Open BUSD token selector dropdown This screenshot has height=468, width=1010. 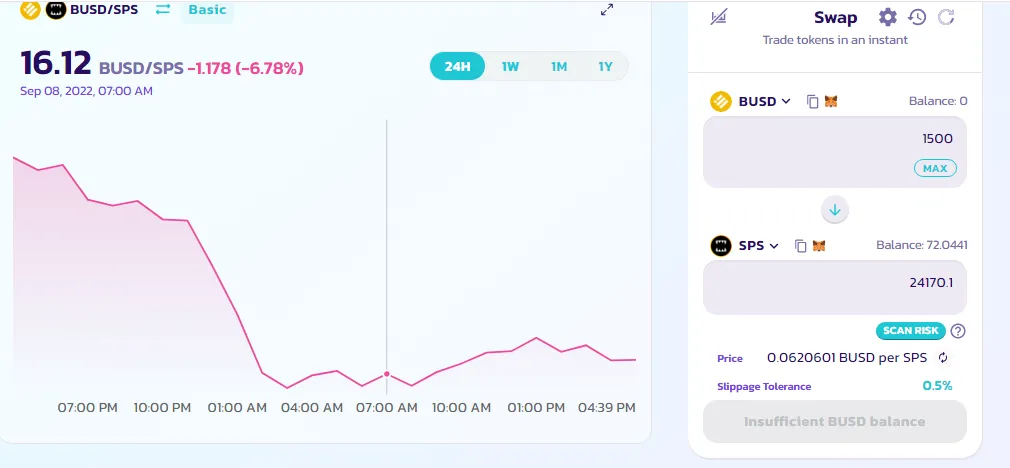pos(750,102)
